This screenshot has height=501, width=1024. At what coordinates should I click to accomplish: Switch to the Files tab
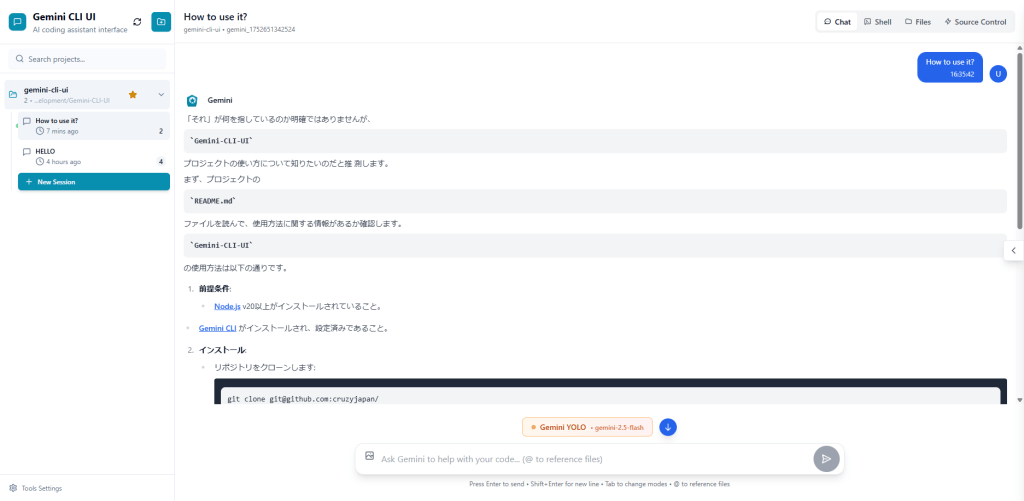[x=918, y=22]
